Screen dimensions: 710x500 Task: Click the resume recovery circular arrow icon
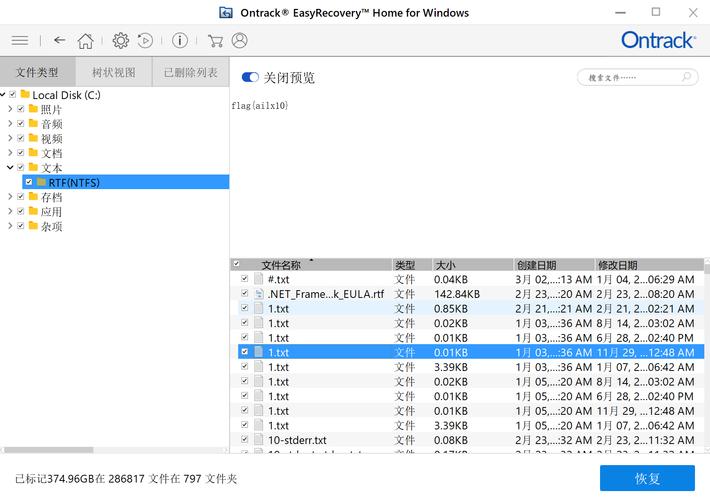(x=145, y=41)
